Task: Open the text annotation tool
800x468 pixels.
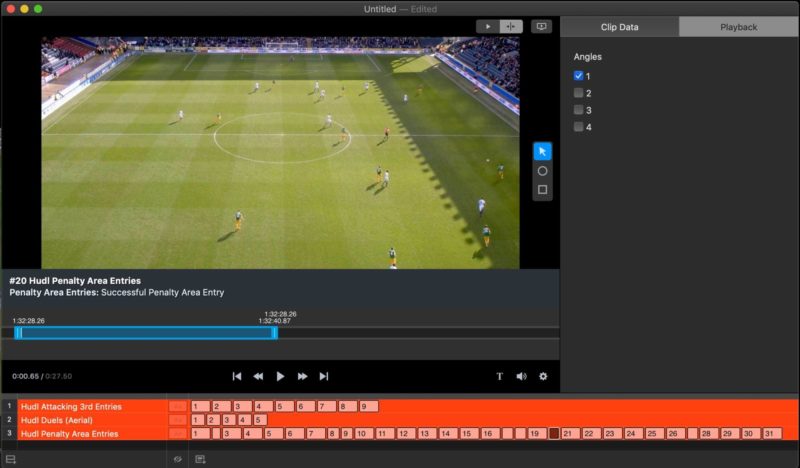Action: [499, 376]
